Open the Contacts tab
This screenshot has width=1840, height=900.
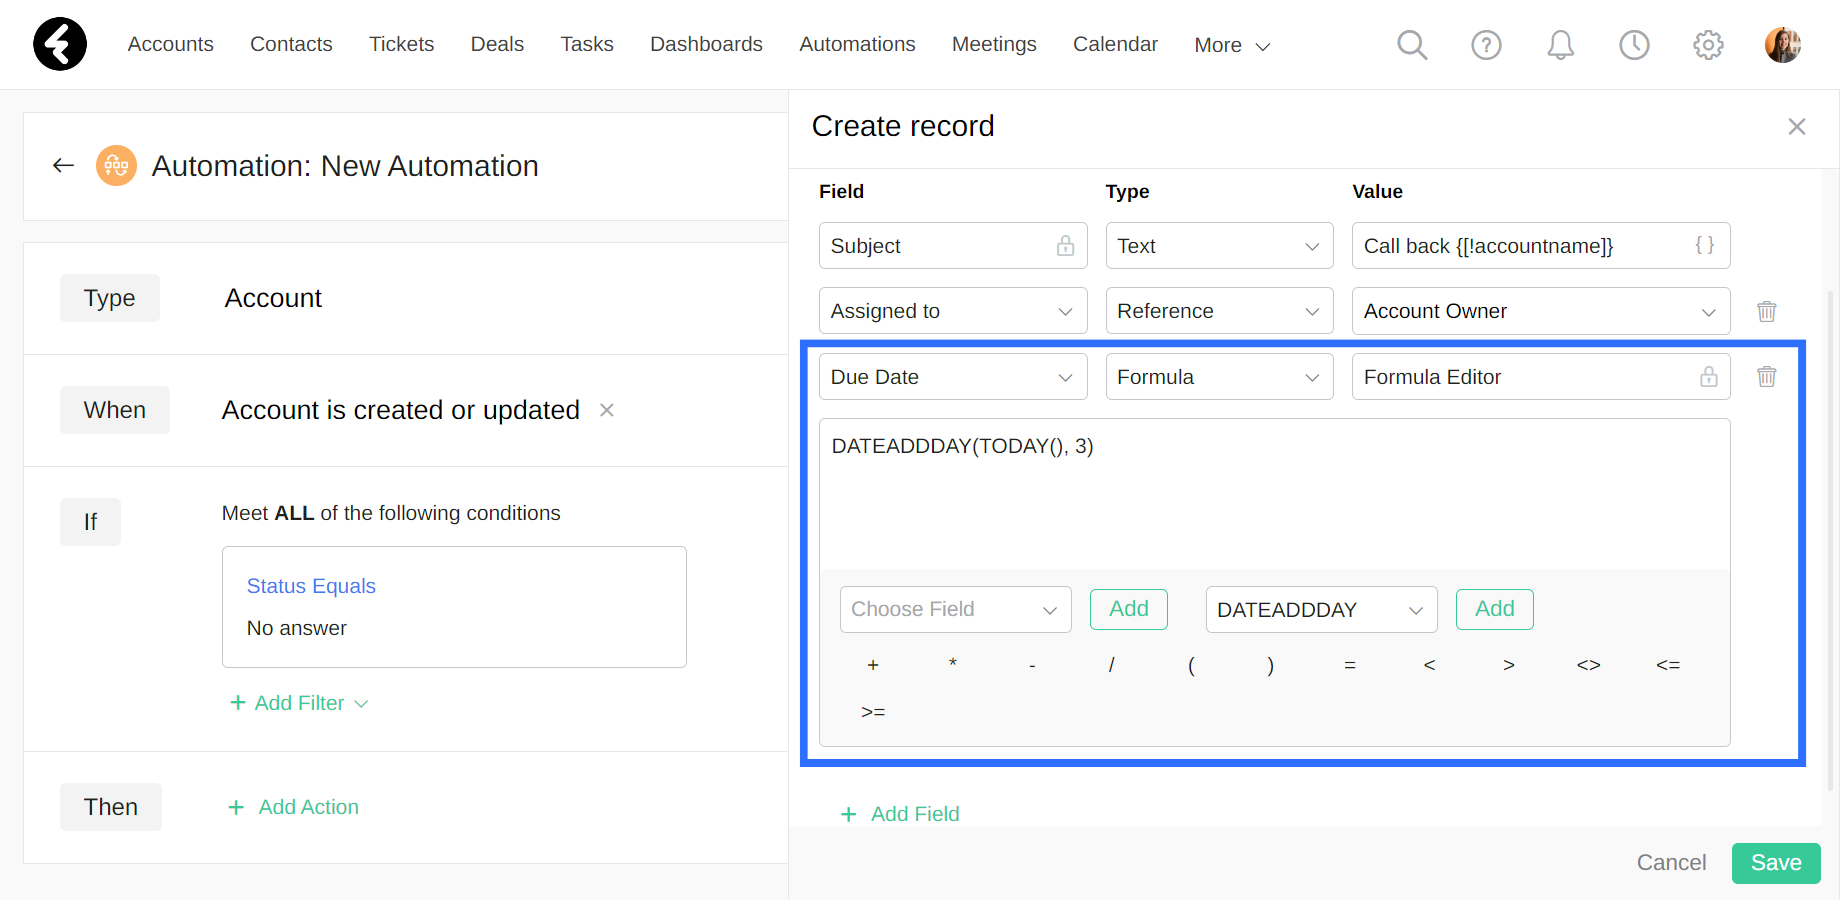(291, 44)
